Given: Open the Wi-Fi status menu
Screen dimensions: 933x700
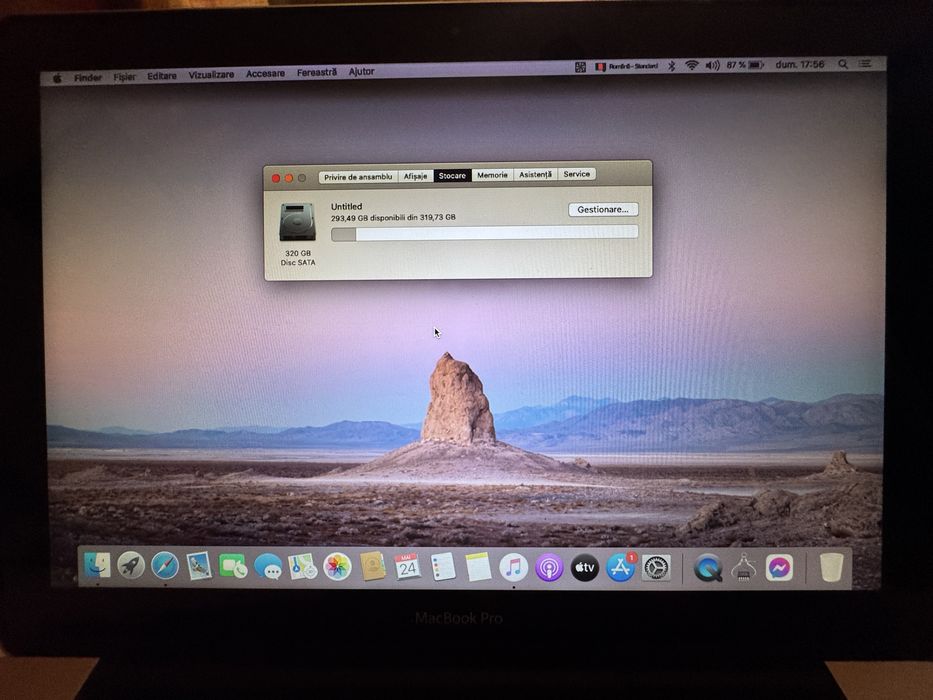Looking at the screenshot, I should [691, 65].
